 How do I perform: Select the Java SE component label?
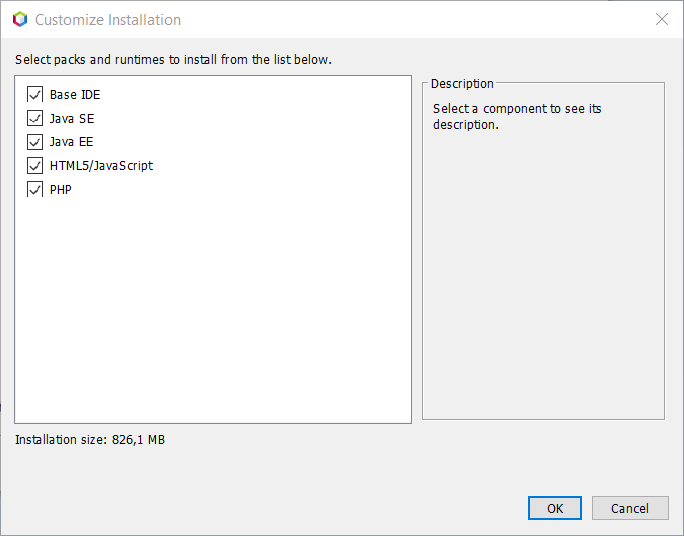click(x=72, y=119)
